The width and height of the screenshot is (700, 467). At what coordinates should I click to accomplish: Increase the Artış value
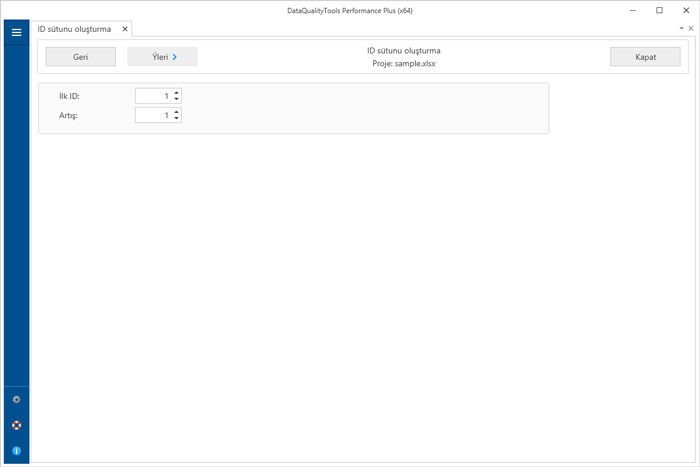pos(176,112)
